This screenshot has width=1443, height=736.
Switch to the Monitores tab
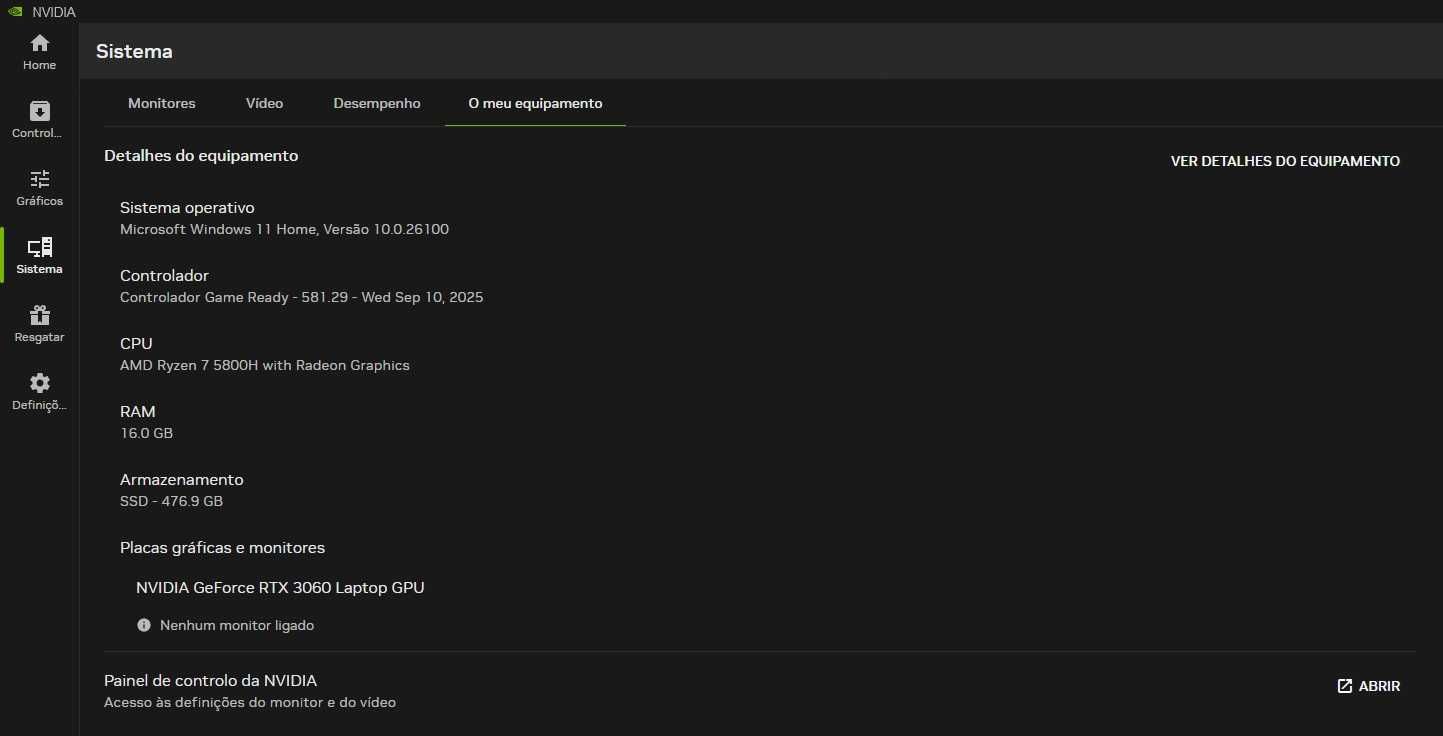click(162, 103)
